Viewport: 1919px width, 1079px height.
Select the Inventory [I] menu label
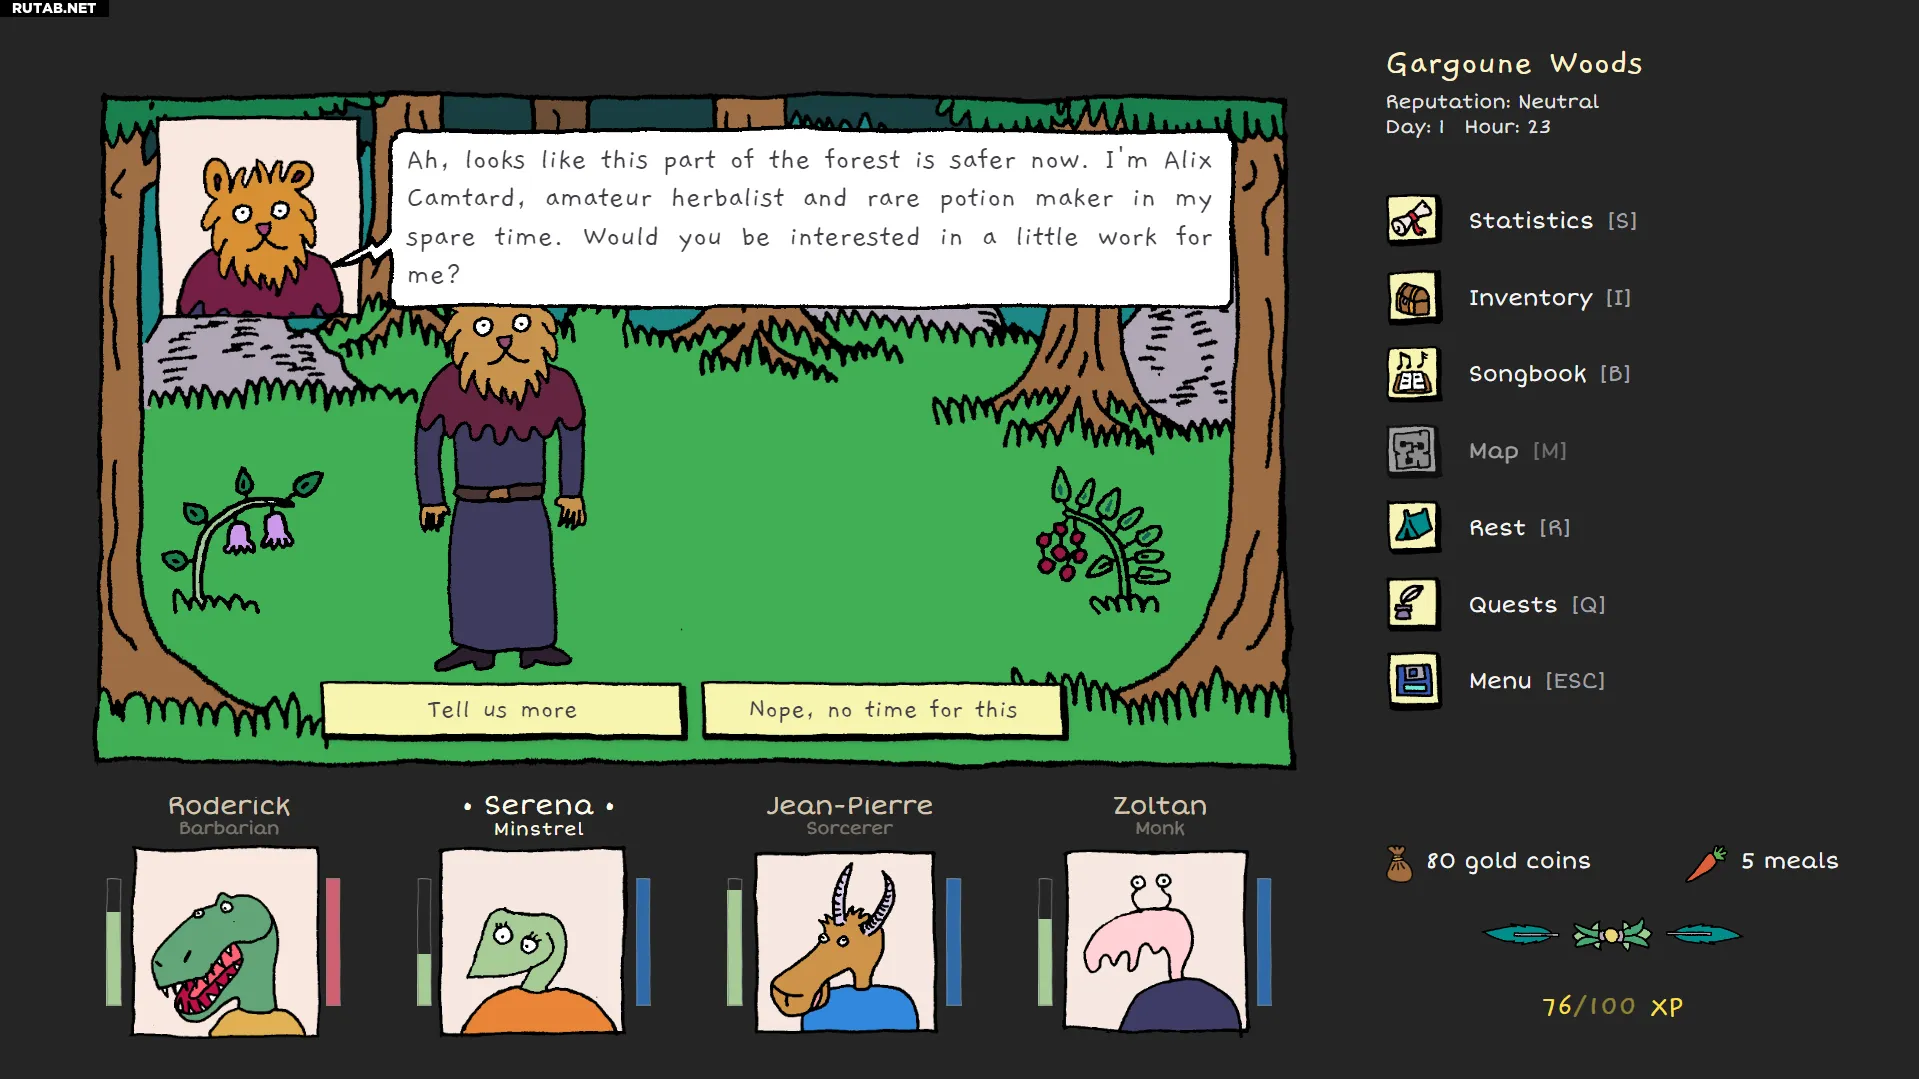[x=1549, y=298]
